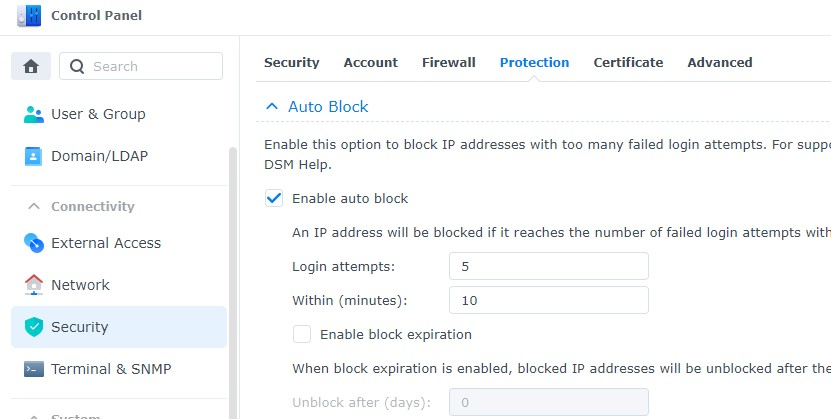Check Enable block expiration
Screen dimensions: 831x419
pyautogui.click(x=302, y=334)
